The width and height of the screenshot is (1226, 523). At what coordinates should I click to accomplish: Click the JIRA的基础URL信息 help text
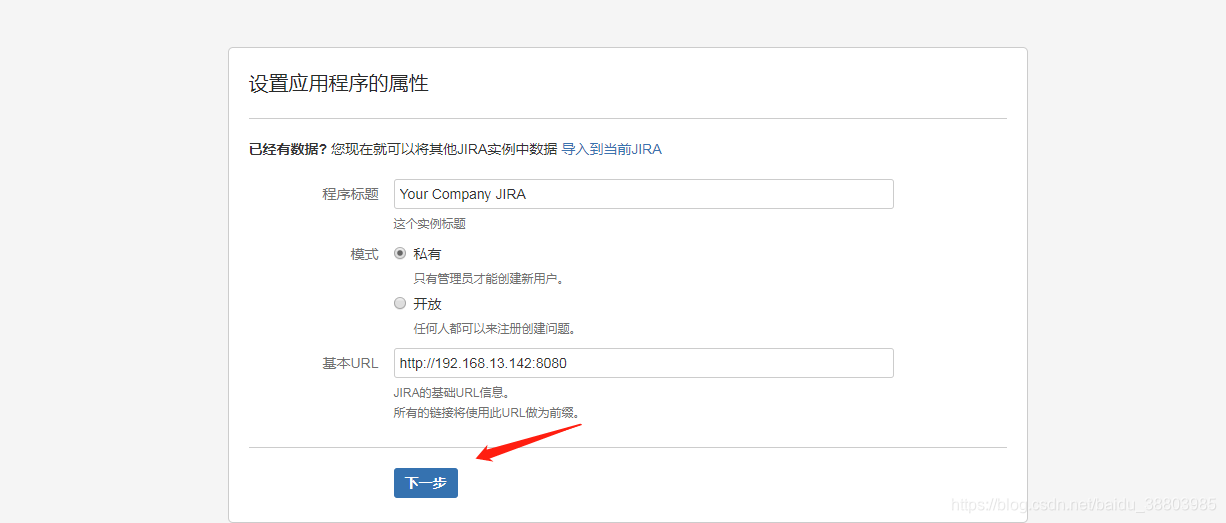coord(453,393)
